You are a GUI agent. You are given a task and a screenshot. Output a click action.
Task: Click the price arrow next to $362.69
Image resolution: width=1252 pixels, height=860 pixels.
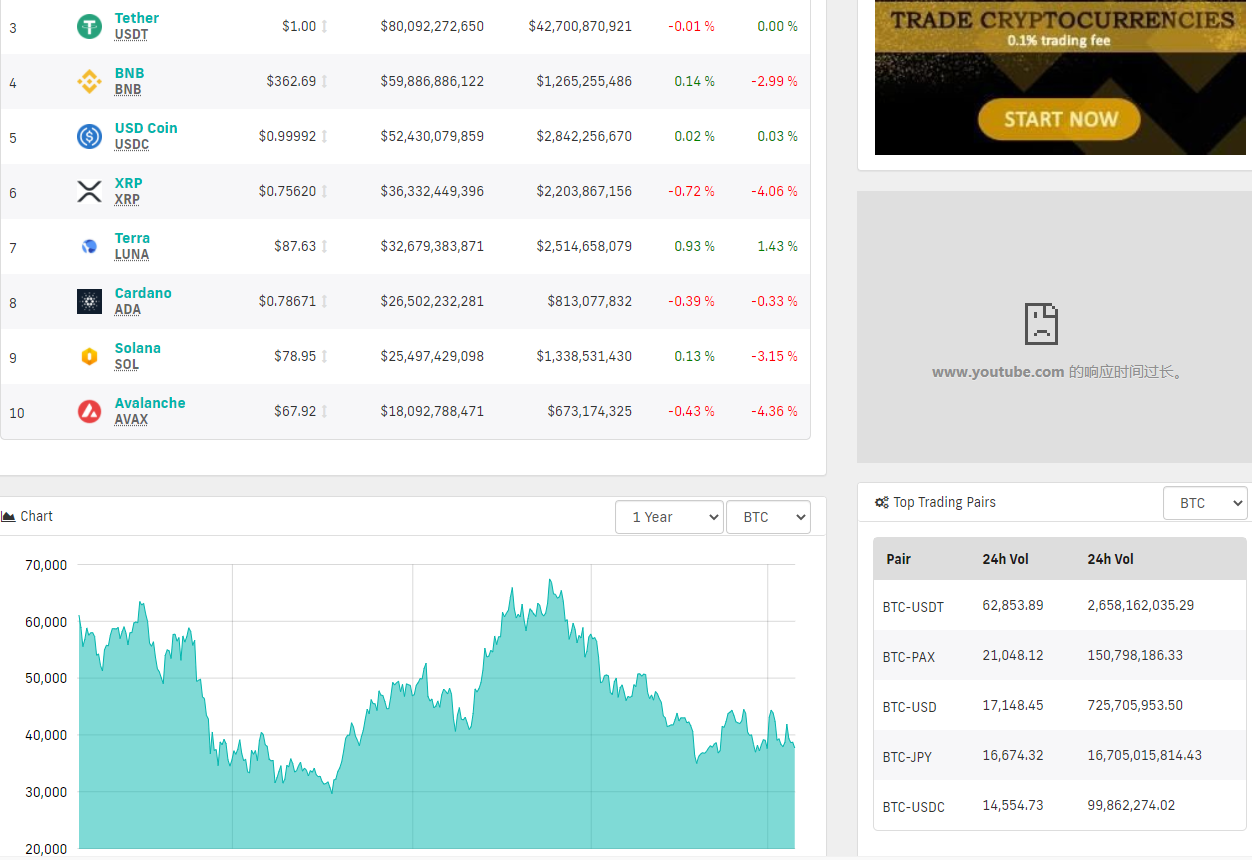324,81
